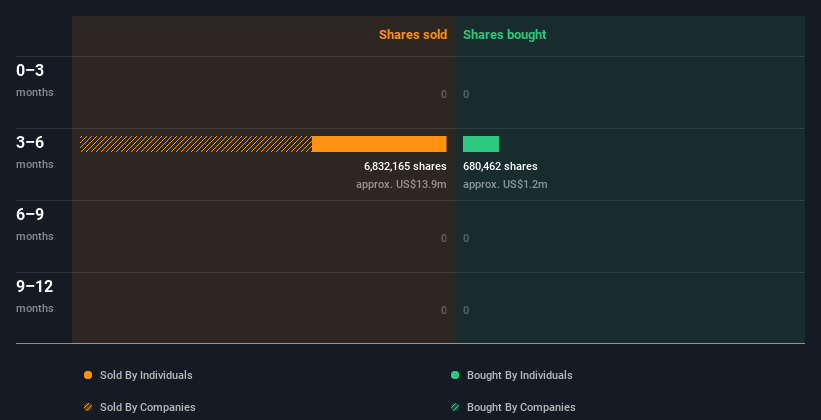Click the 6,832,165 shares sold figure
821x420 pixels.
405,166
